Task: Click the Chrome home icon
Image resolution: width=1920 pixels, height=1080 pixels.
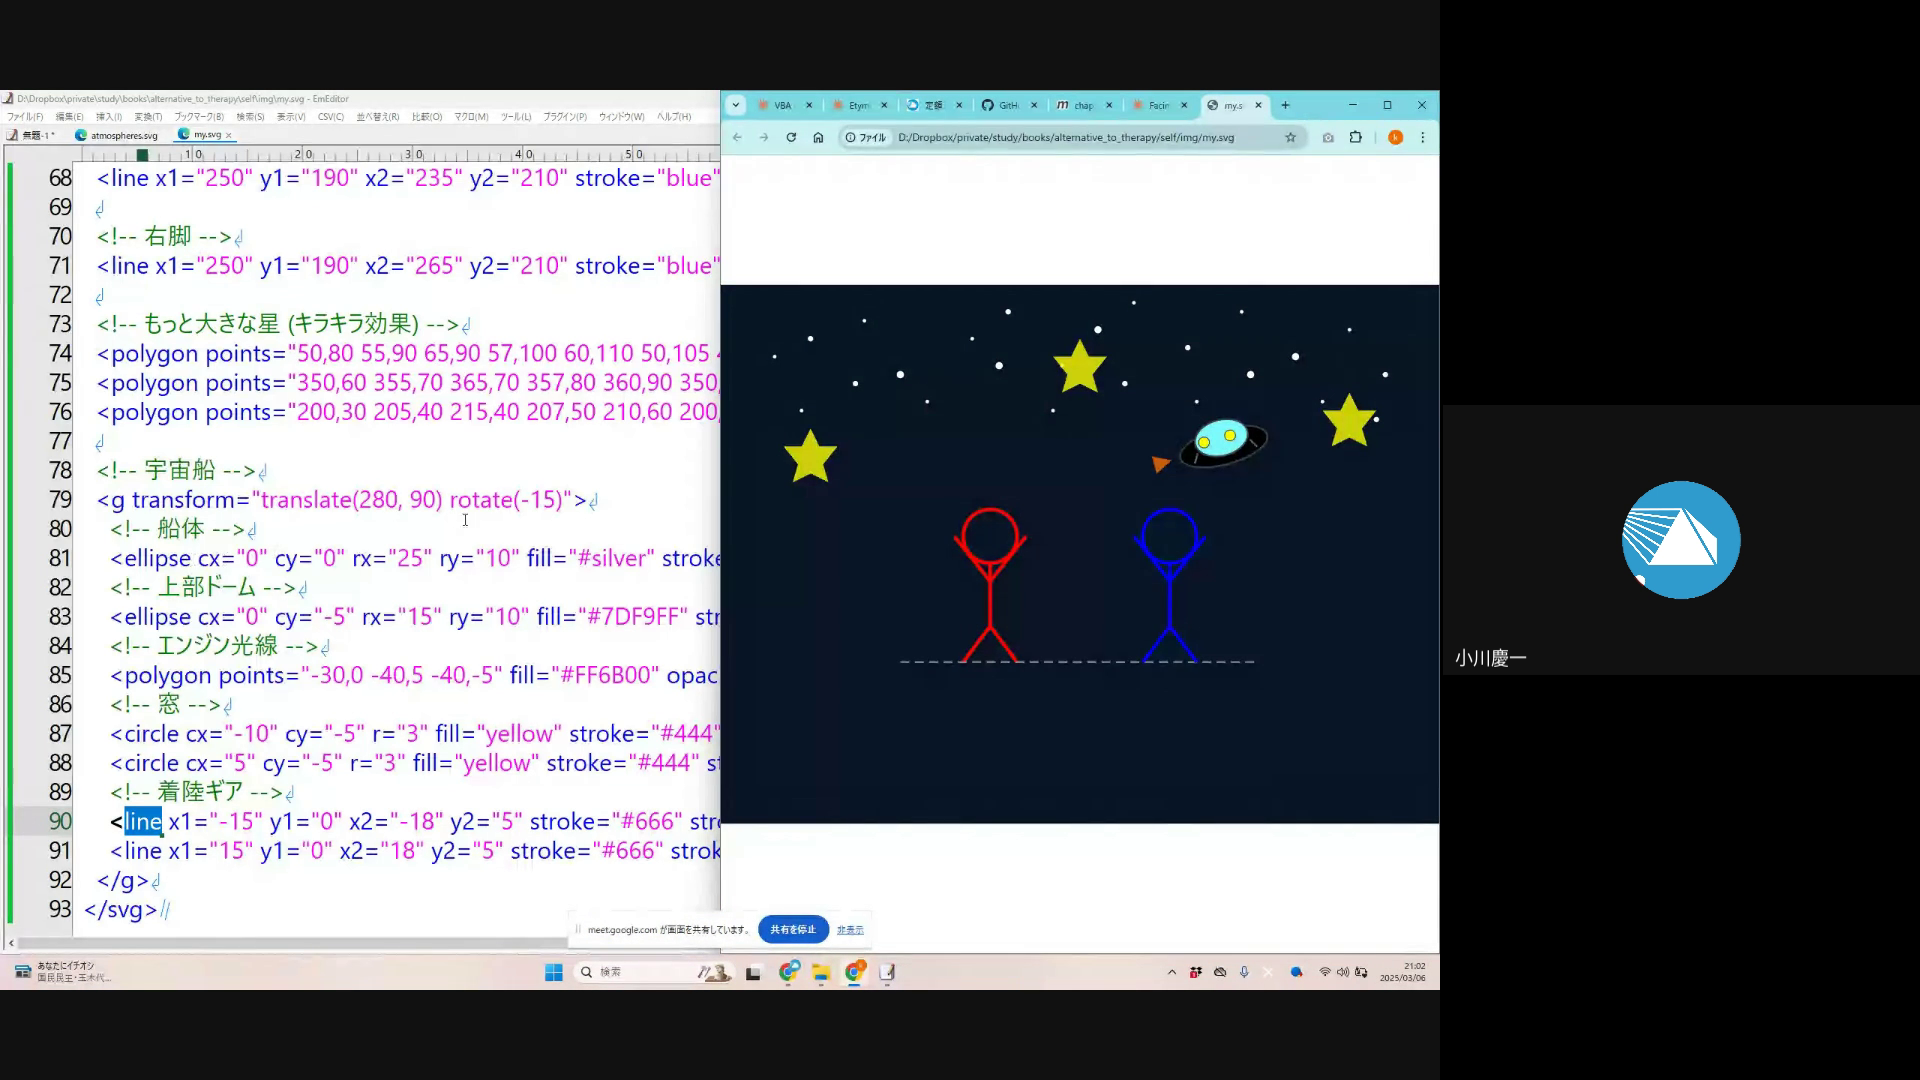Action: point(818,138)
